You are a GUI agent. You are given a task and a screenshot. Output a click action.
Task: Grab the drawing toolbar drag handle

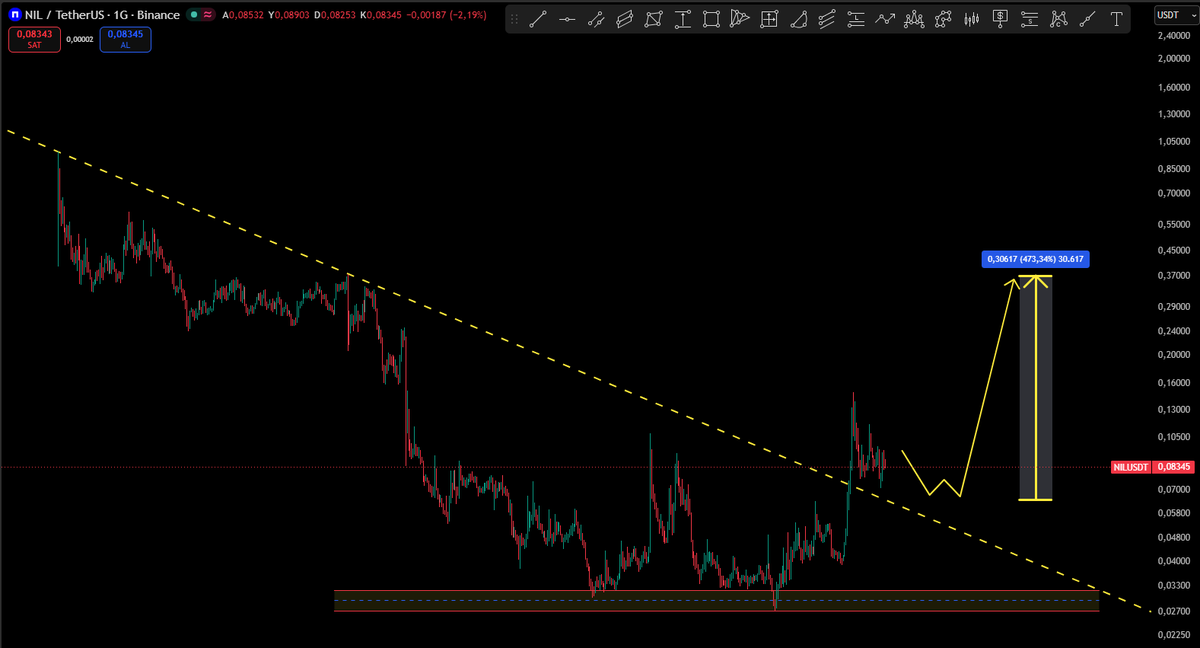tap(514, 18)
